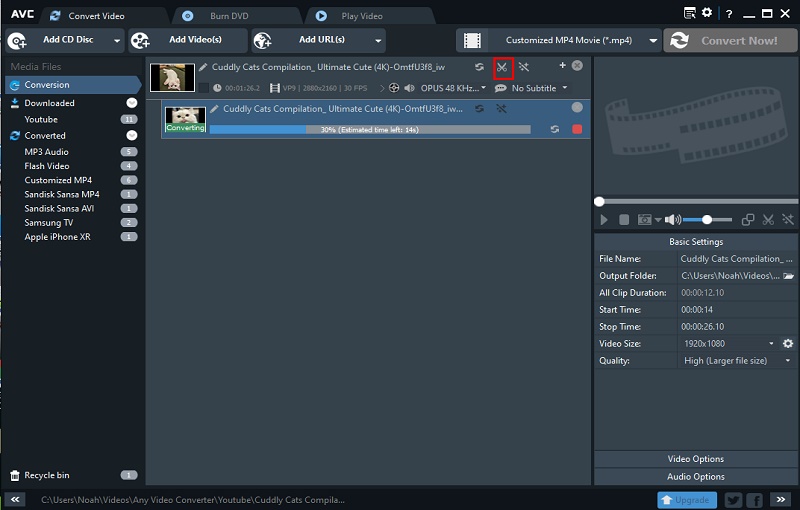Open the Add CD Disc dropdown arrow
This screenshot has width=800, height=510.
point(117,41)
